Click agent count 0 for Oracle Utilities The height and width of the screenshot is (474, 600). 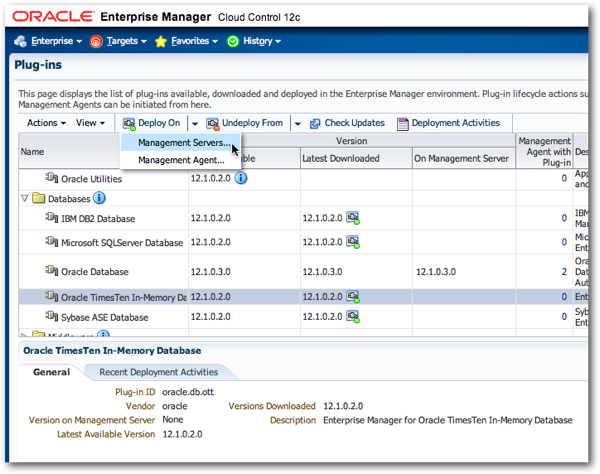point(564,178)
